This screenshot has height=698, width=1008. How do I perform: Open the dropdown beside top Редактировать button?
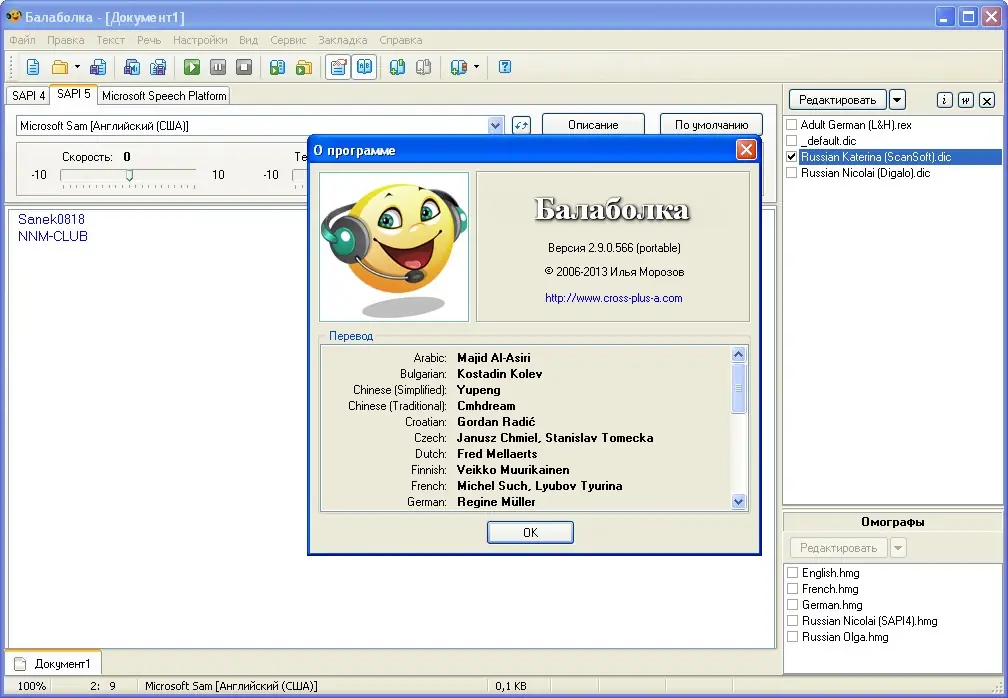897,100
